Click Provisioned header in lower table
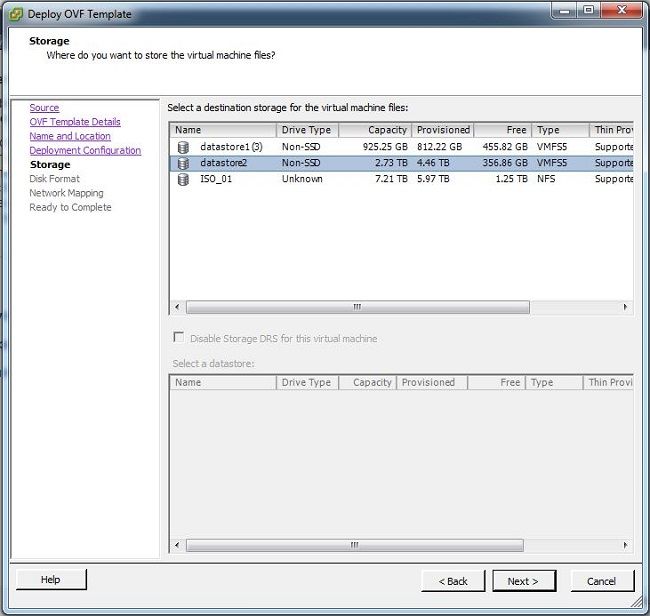650x616 pixels. click(432, 383)
